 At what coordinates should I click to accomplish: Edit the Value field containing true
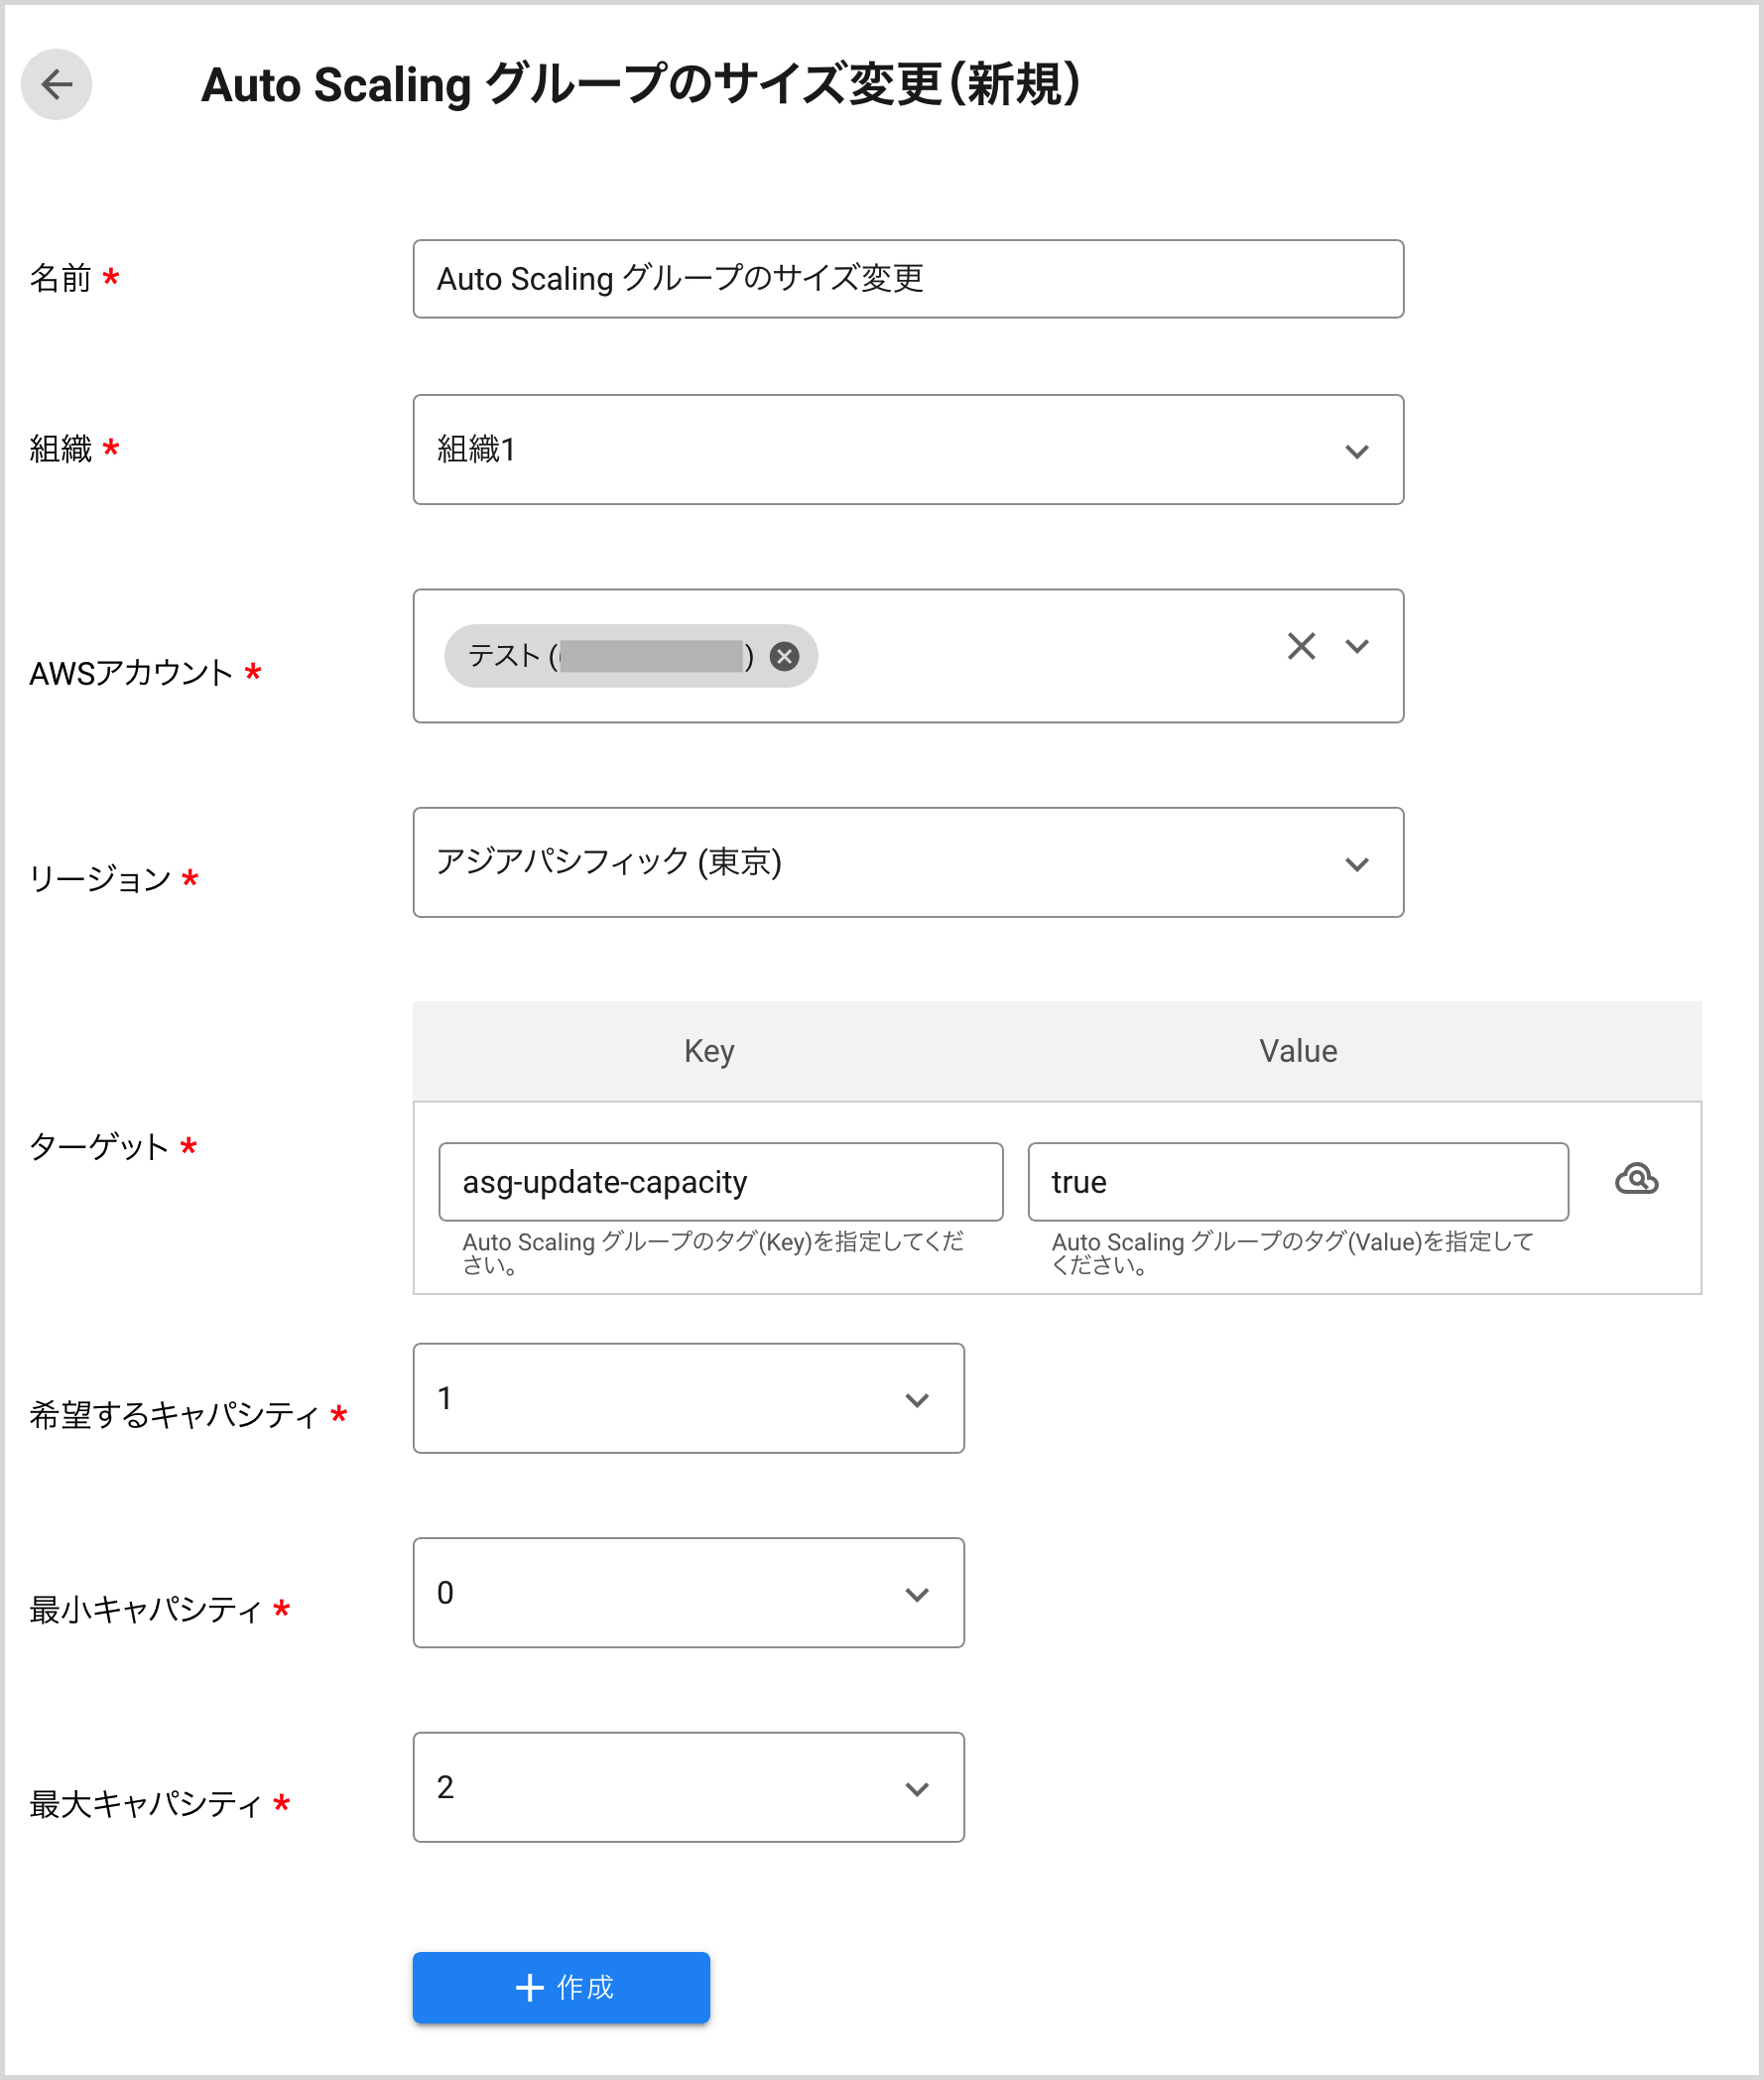[x=1297, y=1181]
